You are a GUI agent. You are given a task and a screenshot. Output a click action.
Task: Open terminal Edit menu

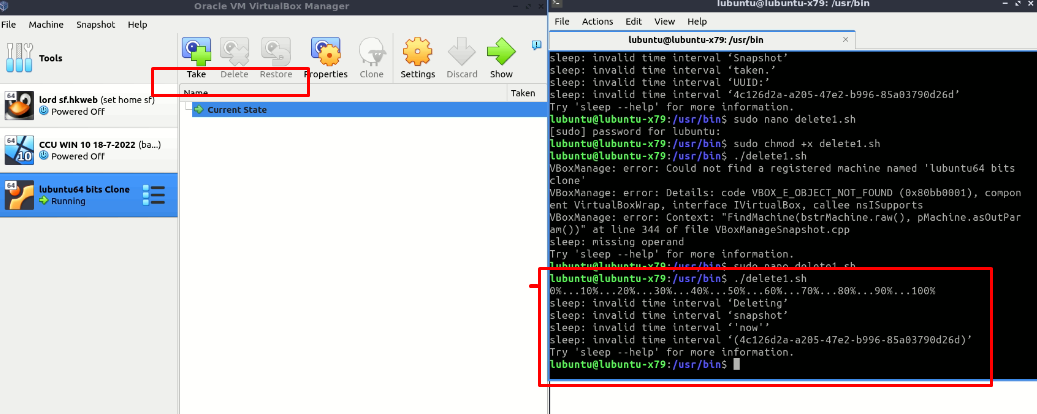pyautogui.click(x=634, y=21)
